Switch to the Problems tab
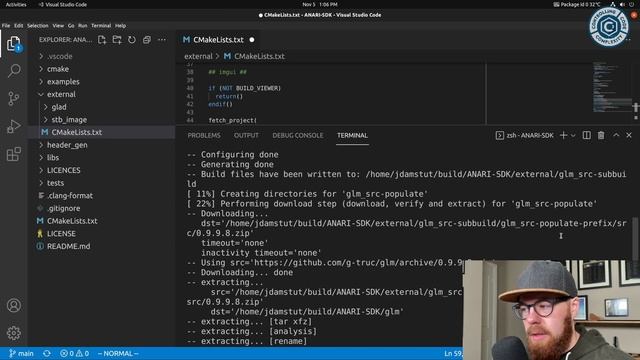Image resolution: width=640 pixels, height=360 pixels. point(204,136)
